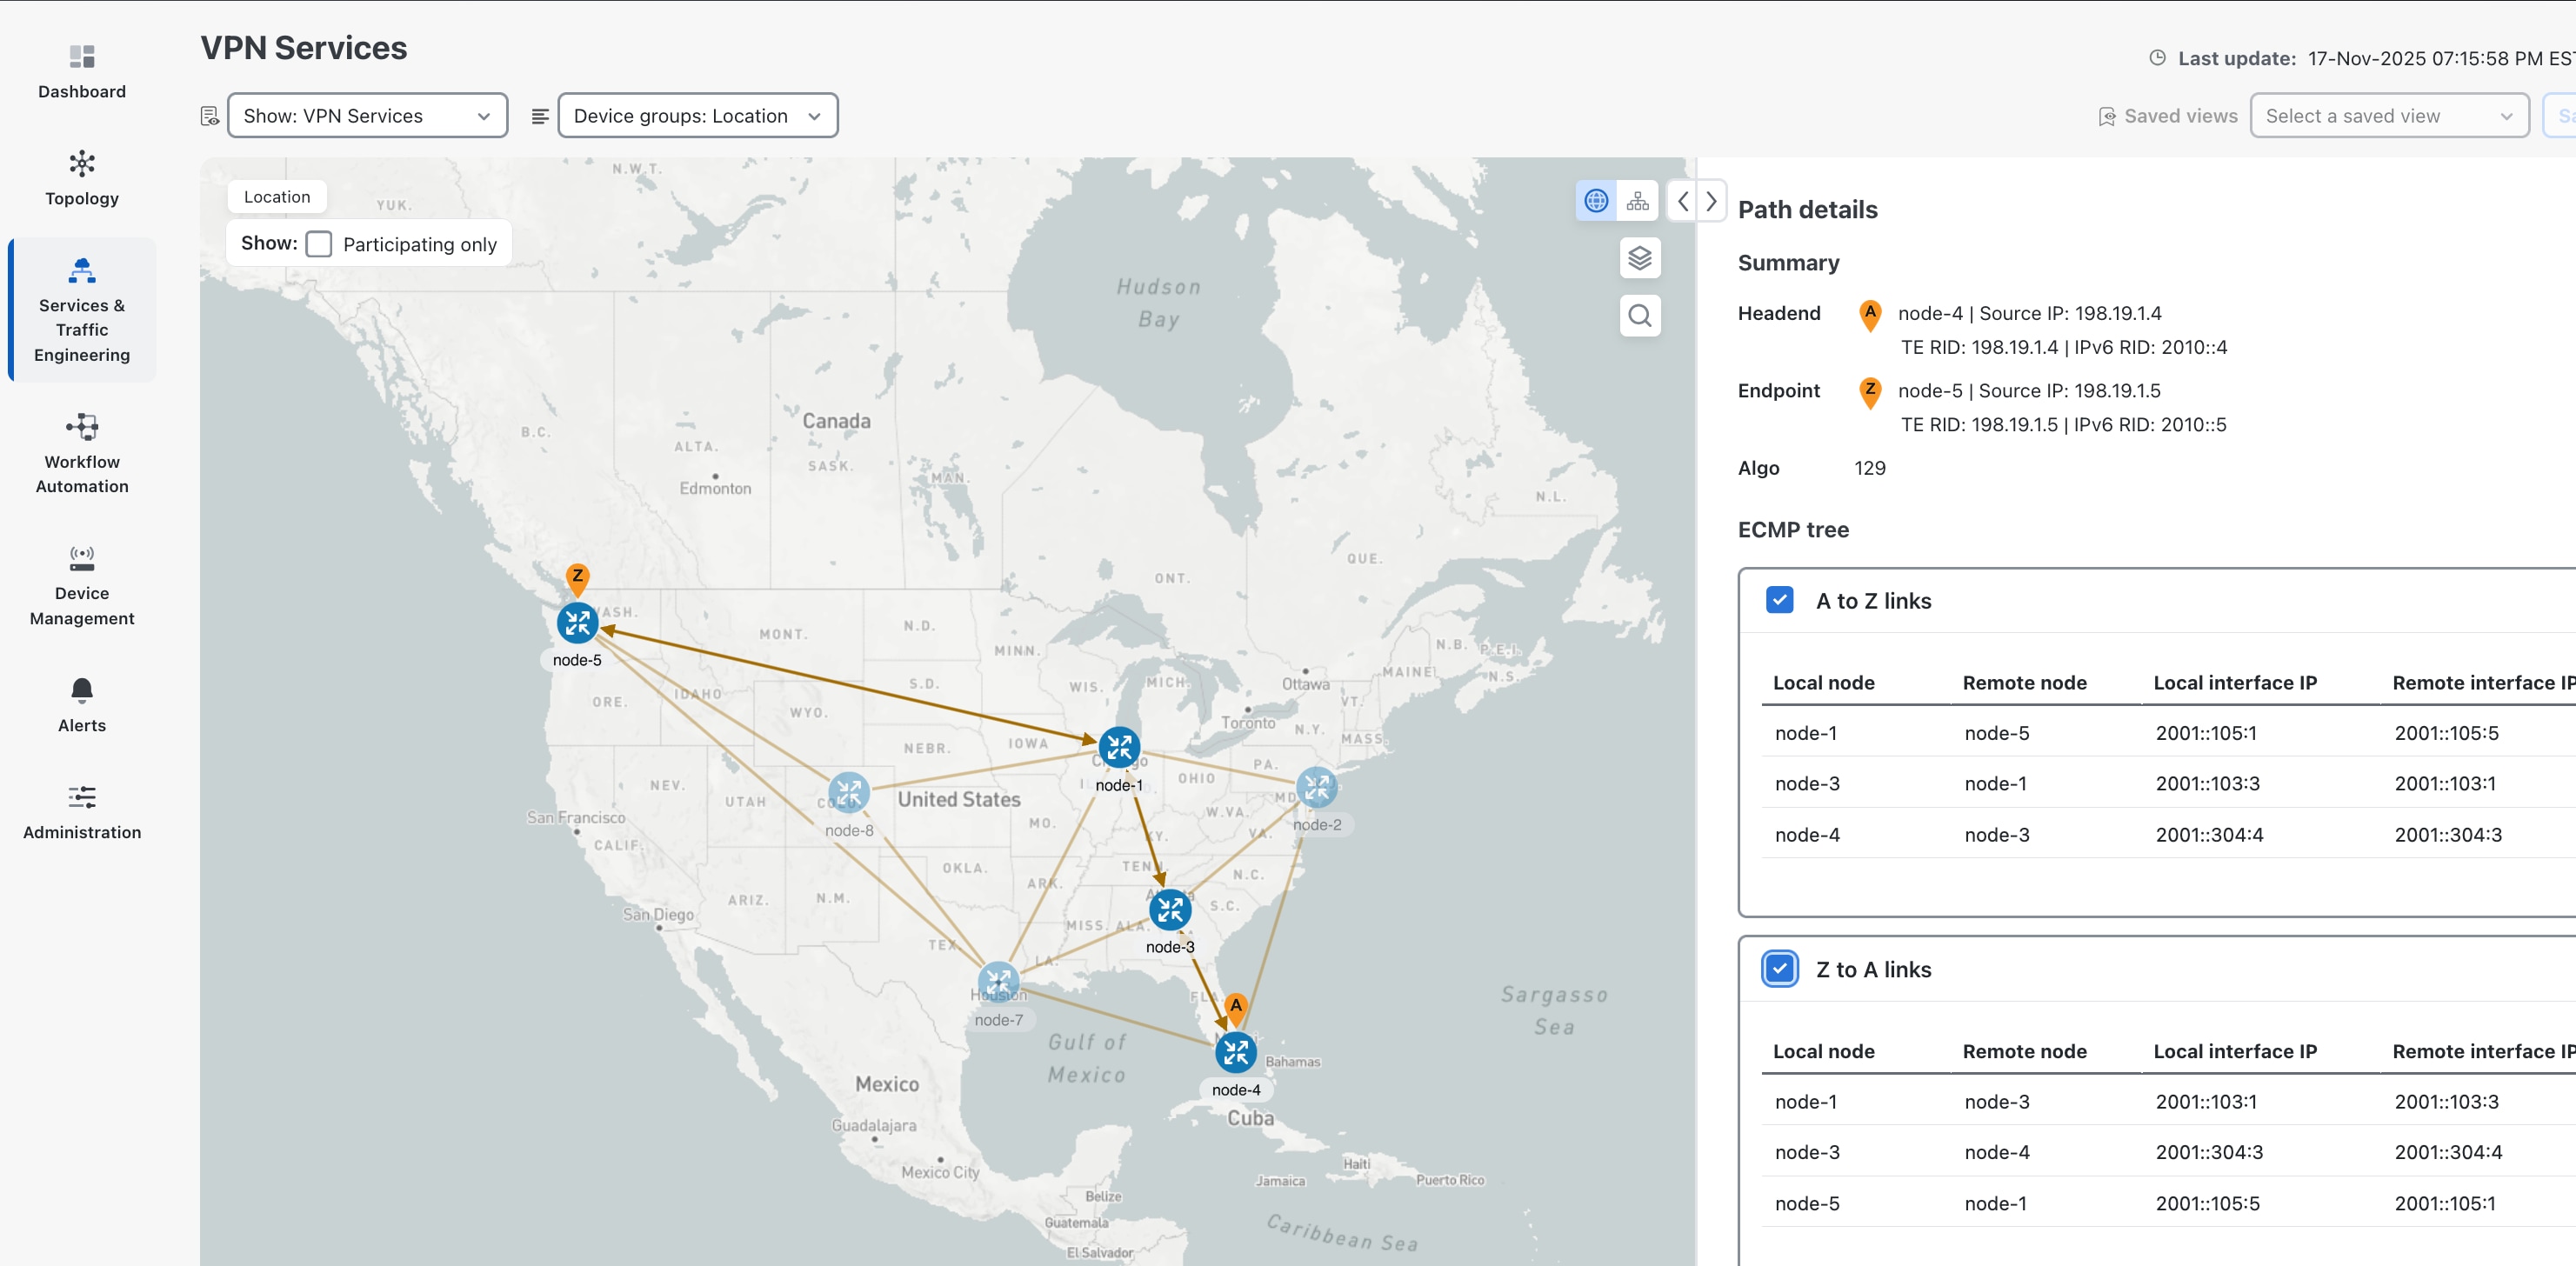Viewport: 2576px width, 1266px height.
Task: Select node-2 router on the map
Action: 1317,788
